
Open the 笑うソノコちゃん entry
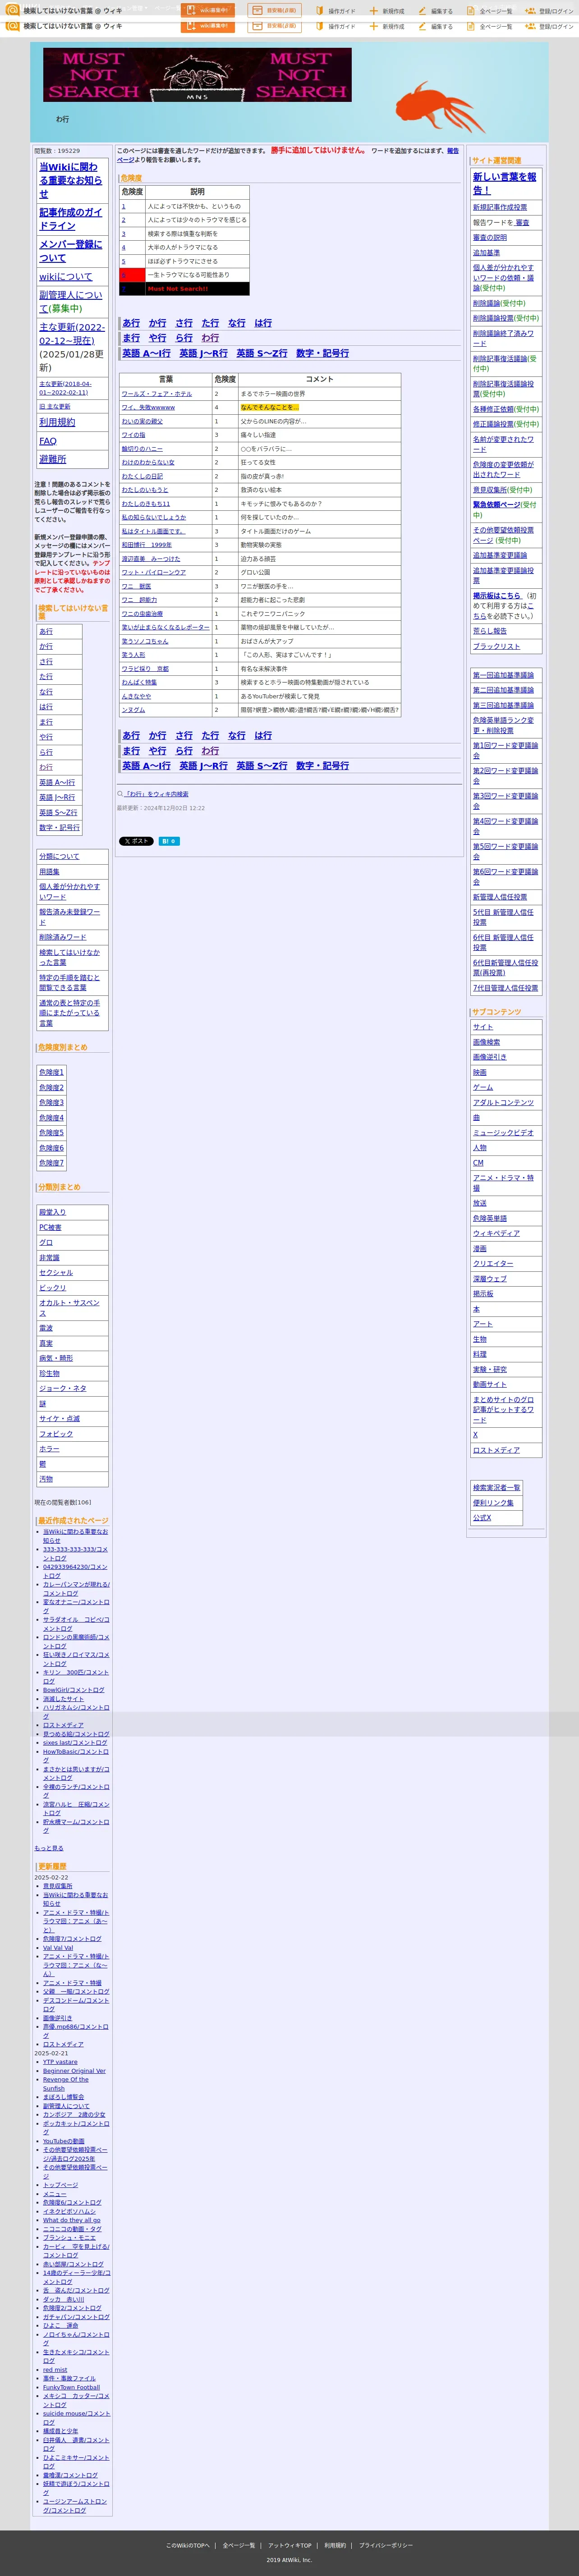pos(145,642)
